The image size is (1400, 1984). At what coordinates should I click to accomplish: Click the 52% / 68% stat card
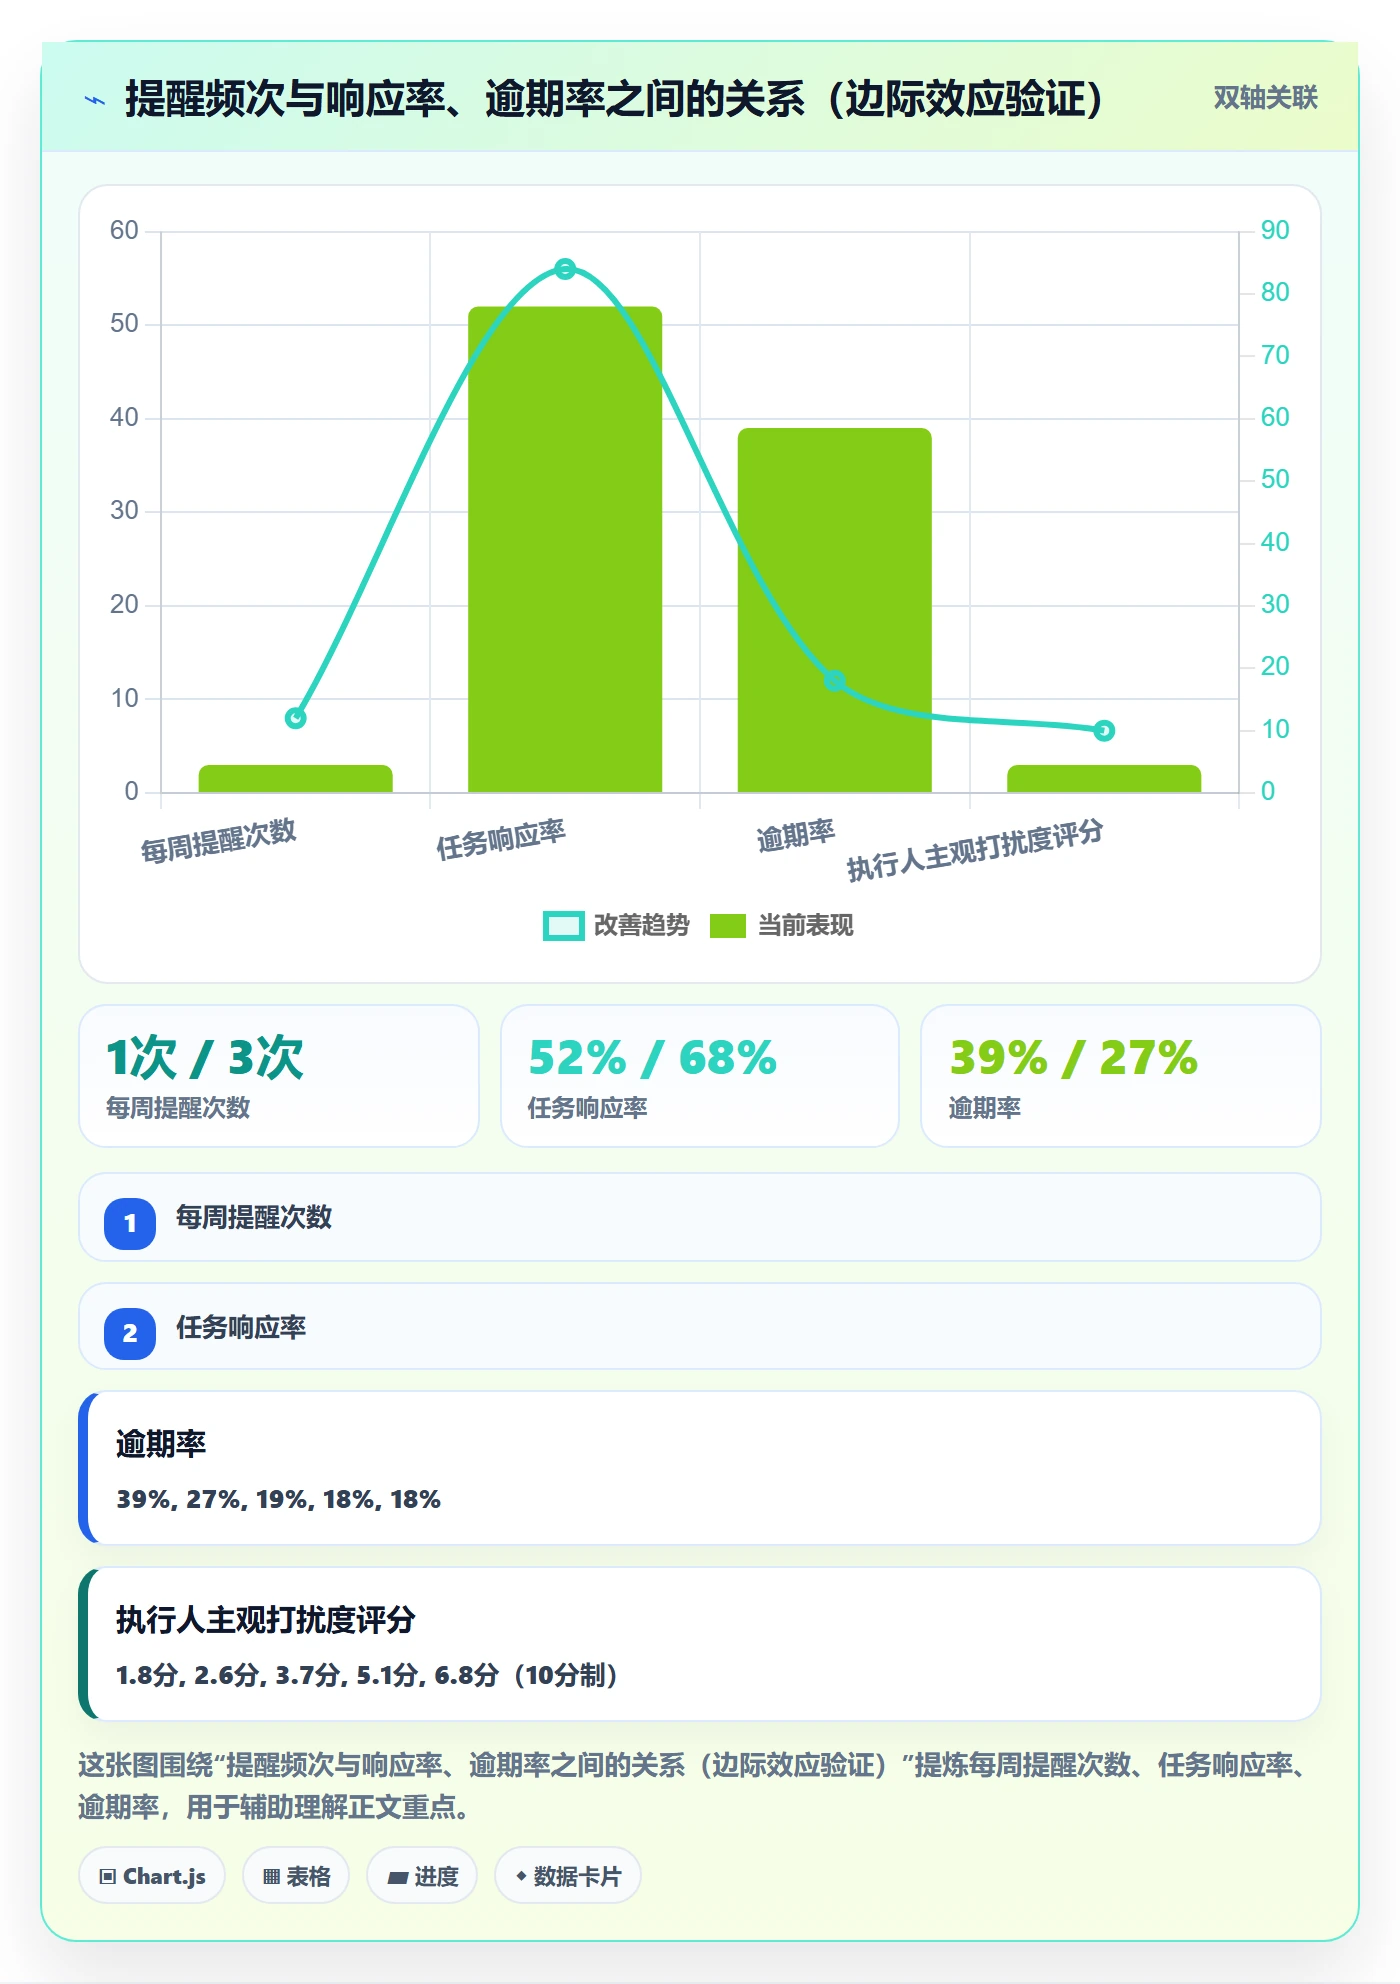tap(700, 1076)
